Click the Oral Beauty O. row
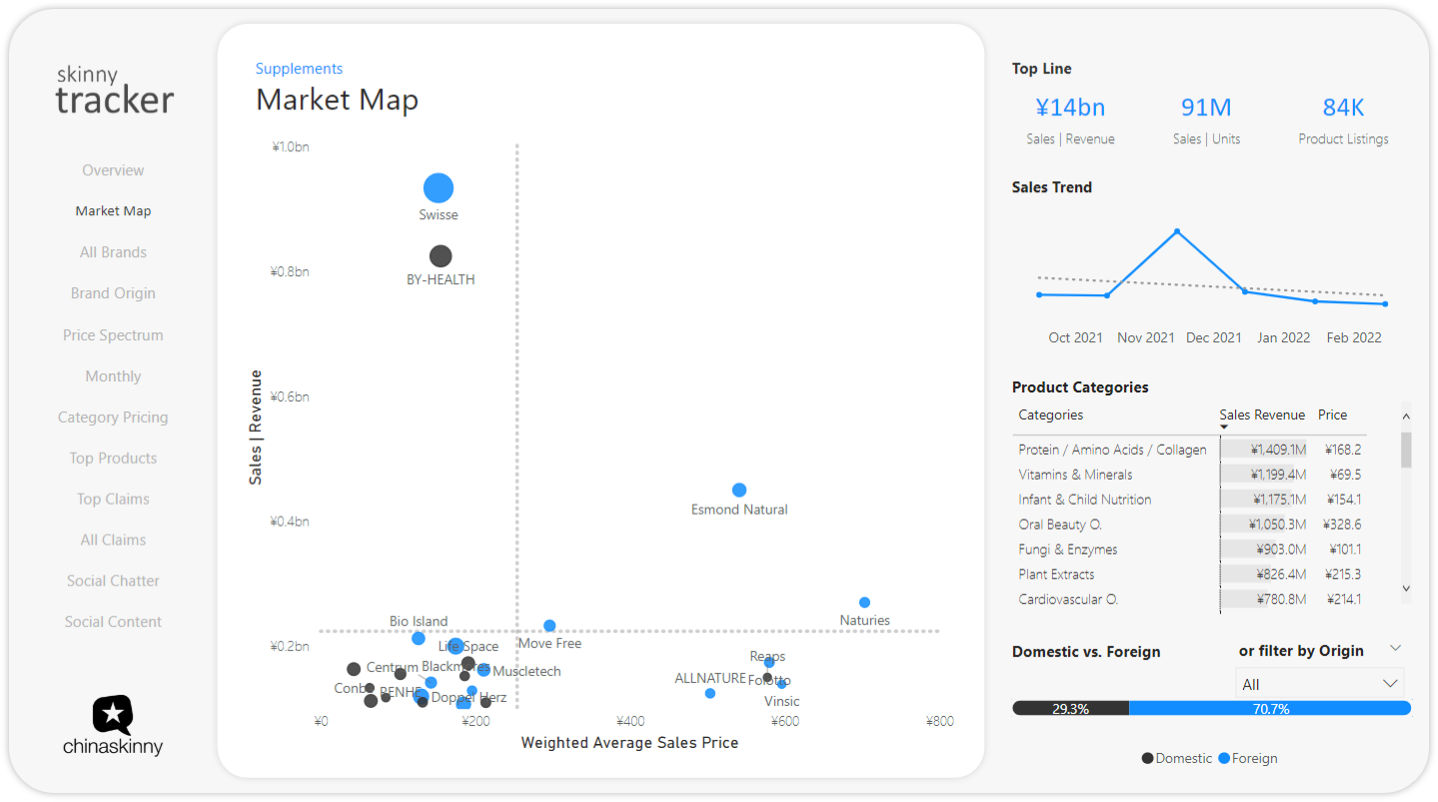1438x802 pixels. pos(1190,525)
